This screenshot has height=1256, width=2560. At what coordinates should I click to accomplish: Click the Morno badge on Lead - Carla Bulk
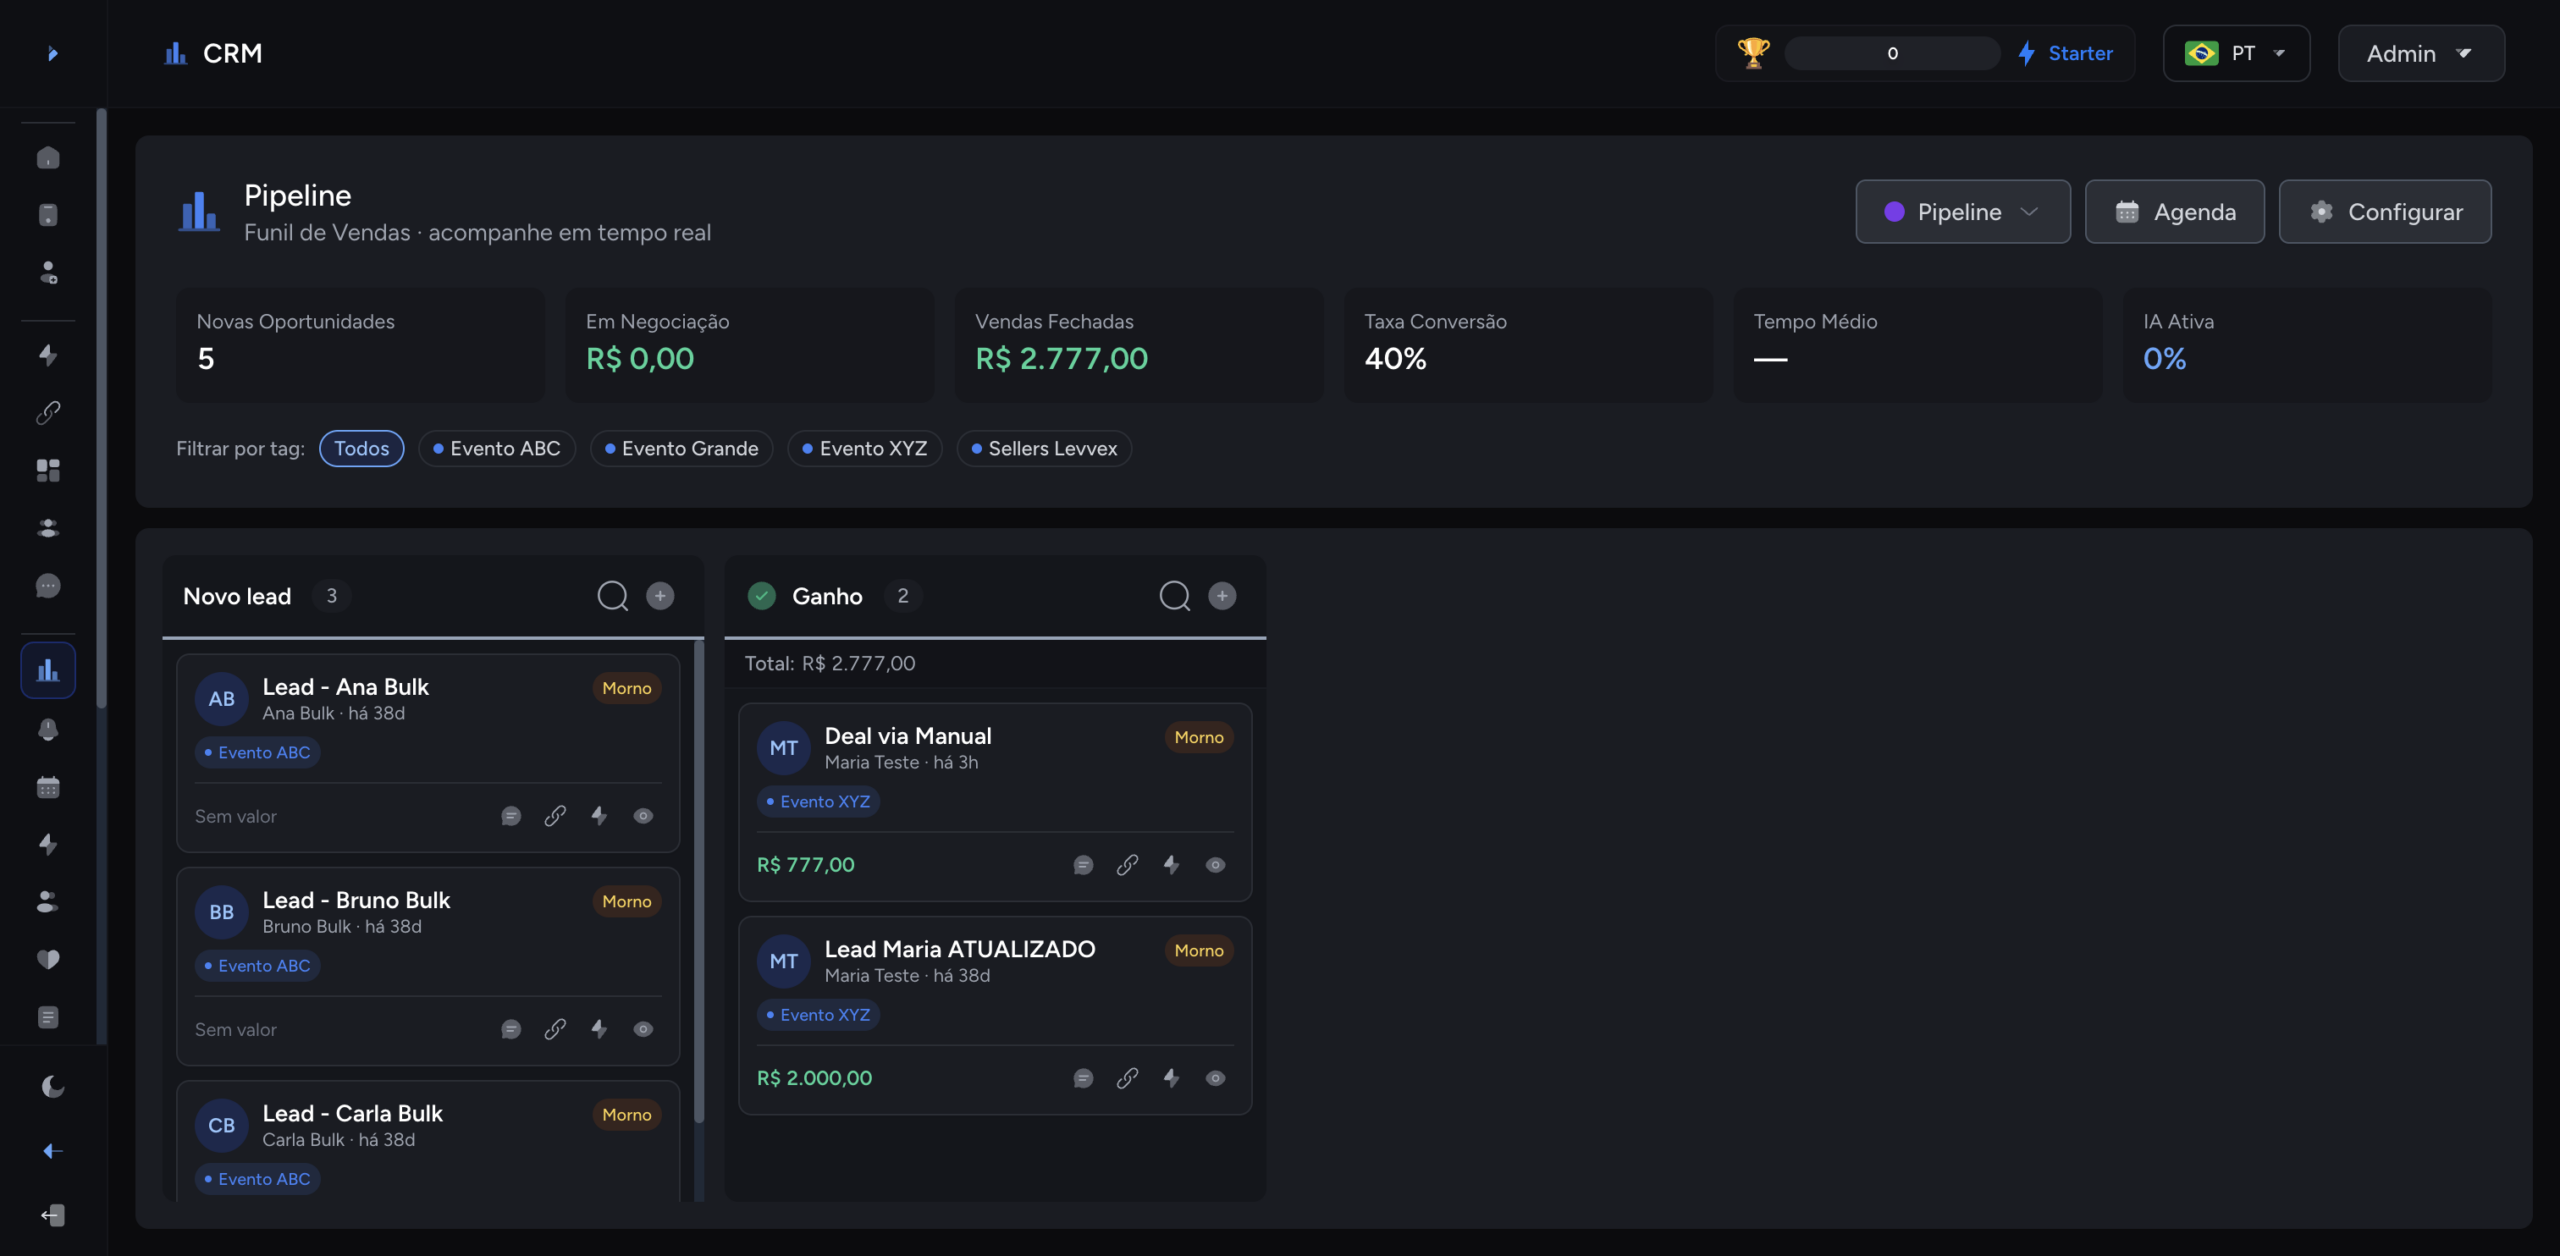click(627, 1114)
